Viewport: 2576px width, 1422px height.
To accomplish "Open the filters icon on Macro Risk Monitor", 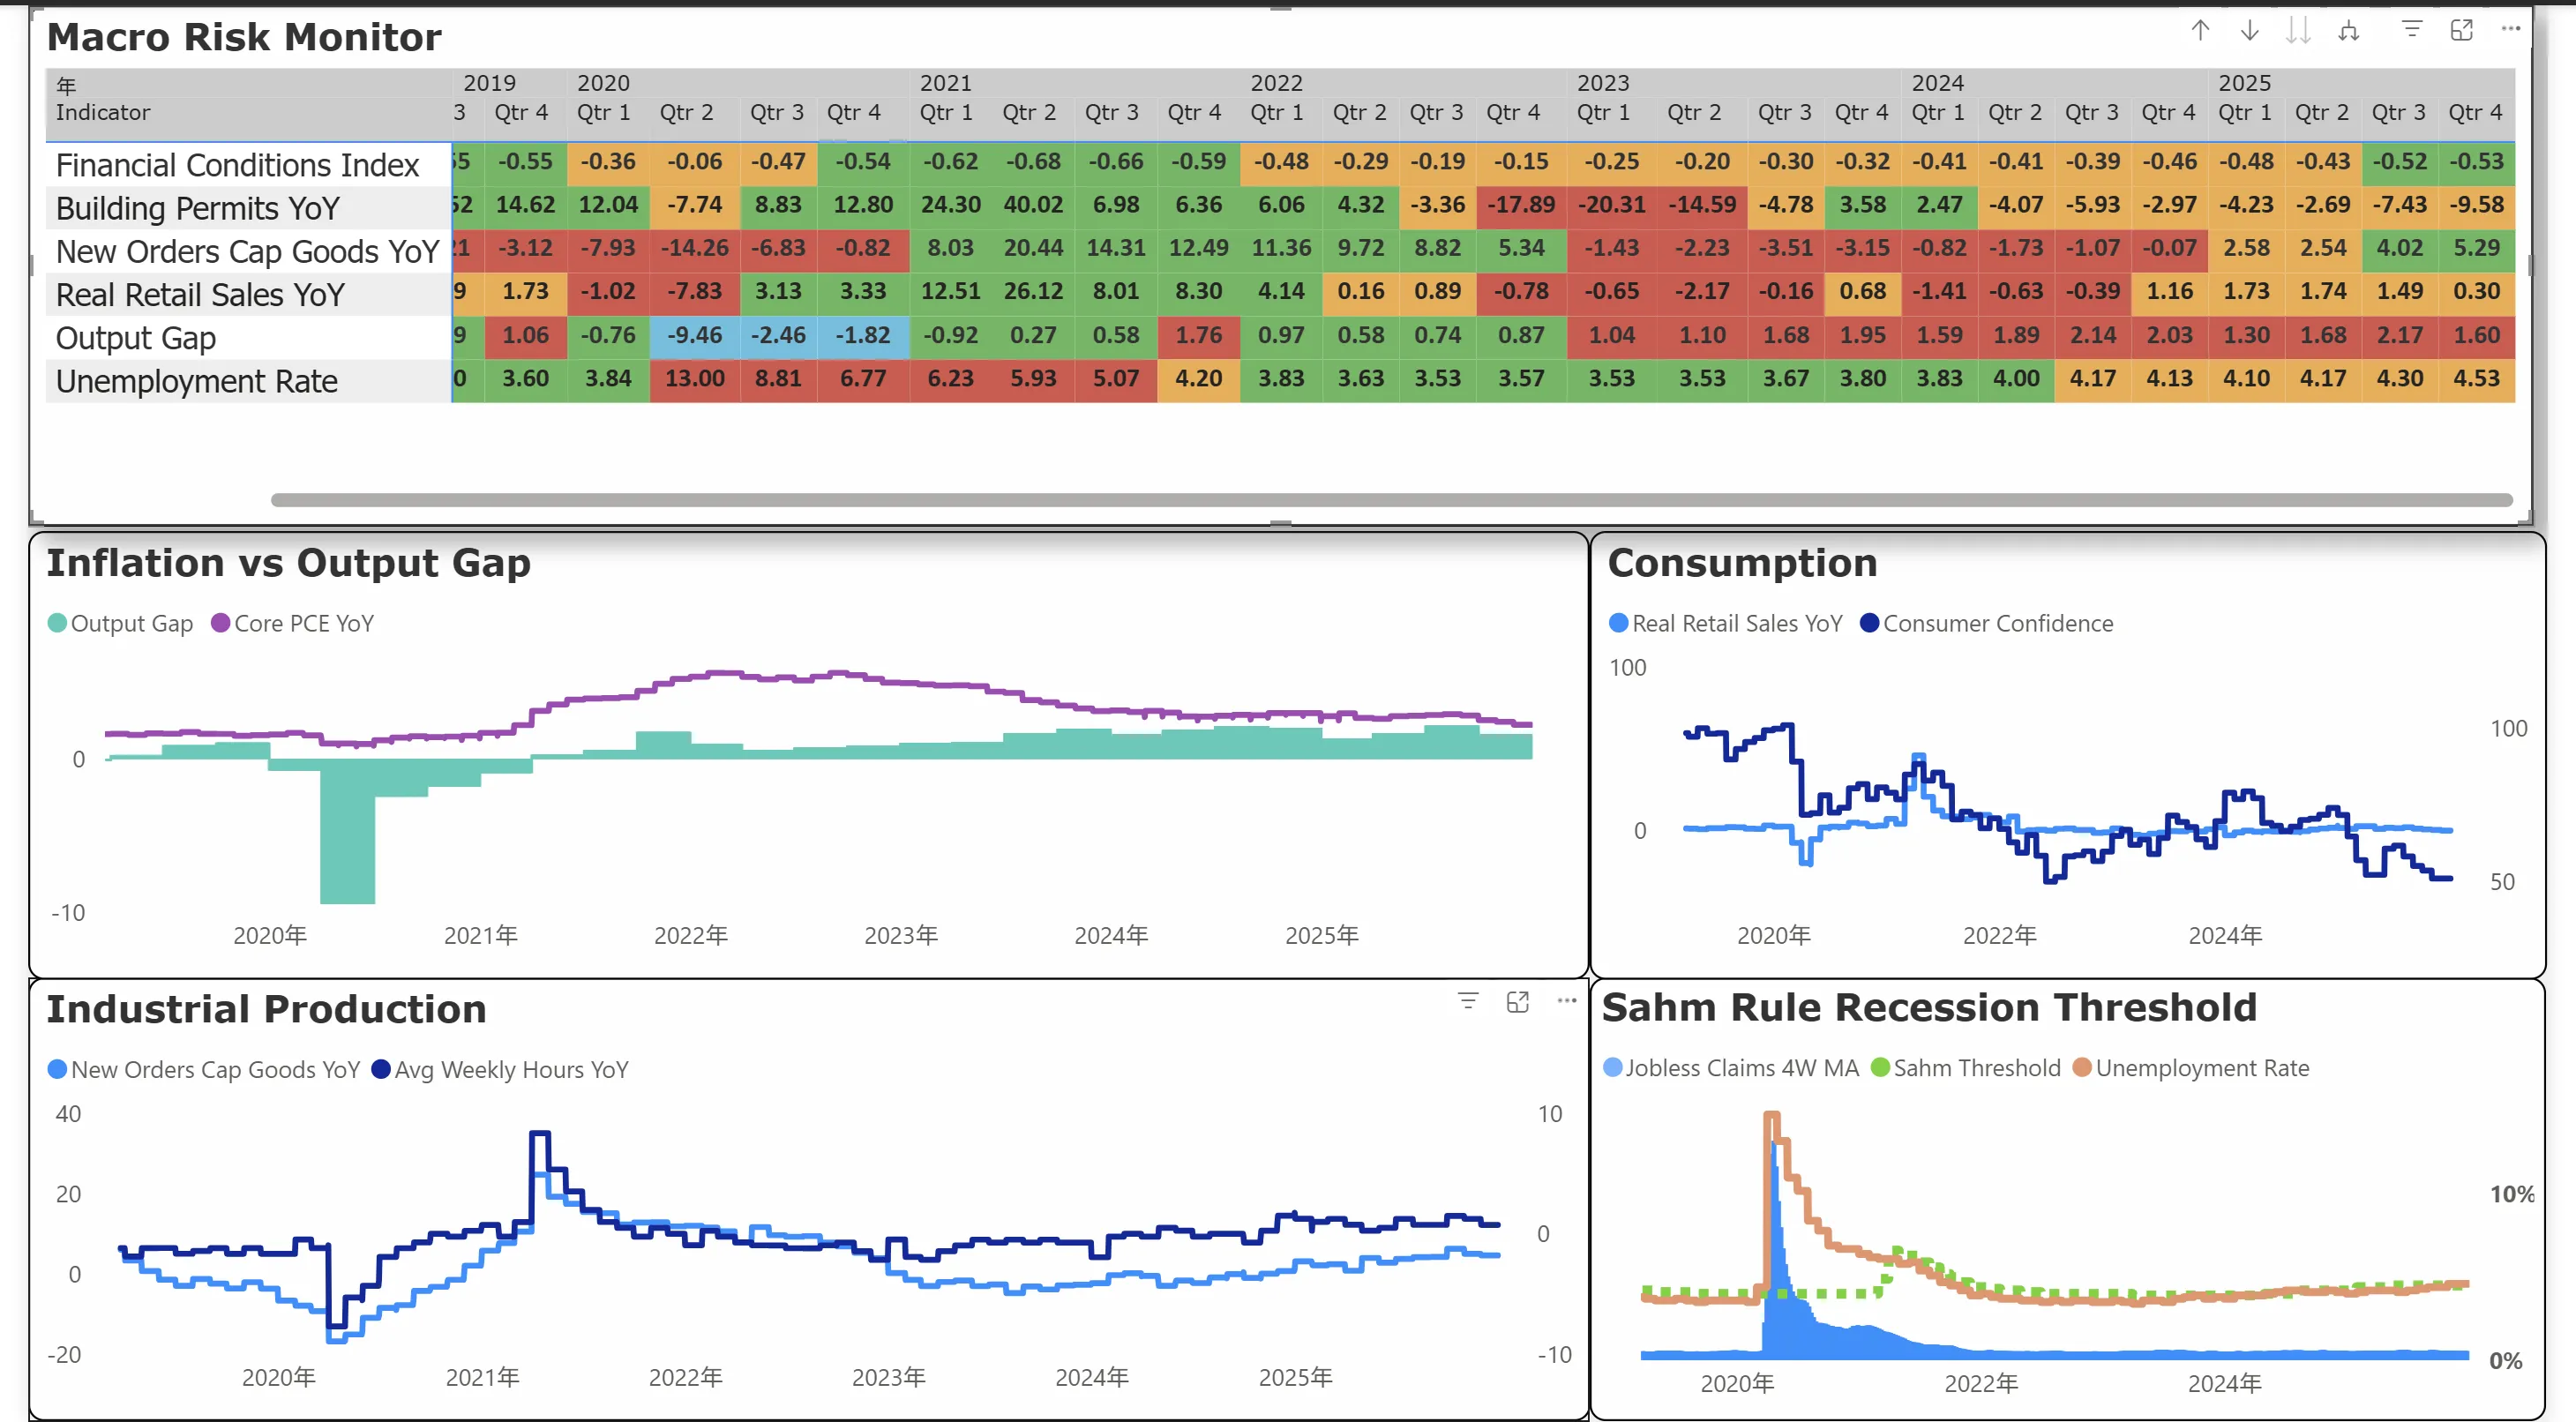I will click(2412, 30).
